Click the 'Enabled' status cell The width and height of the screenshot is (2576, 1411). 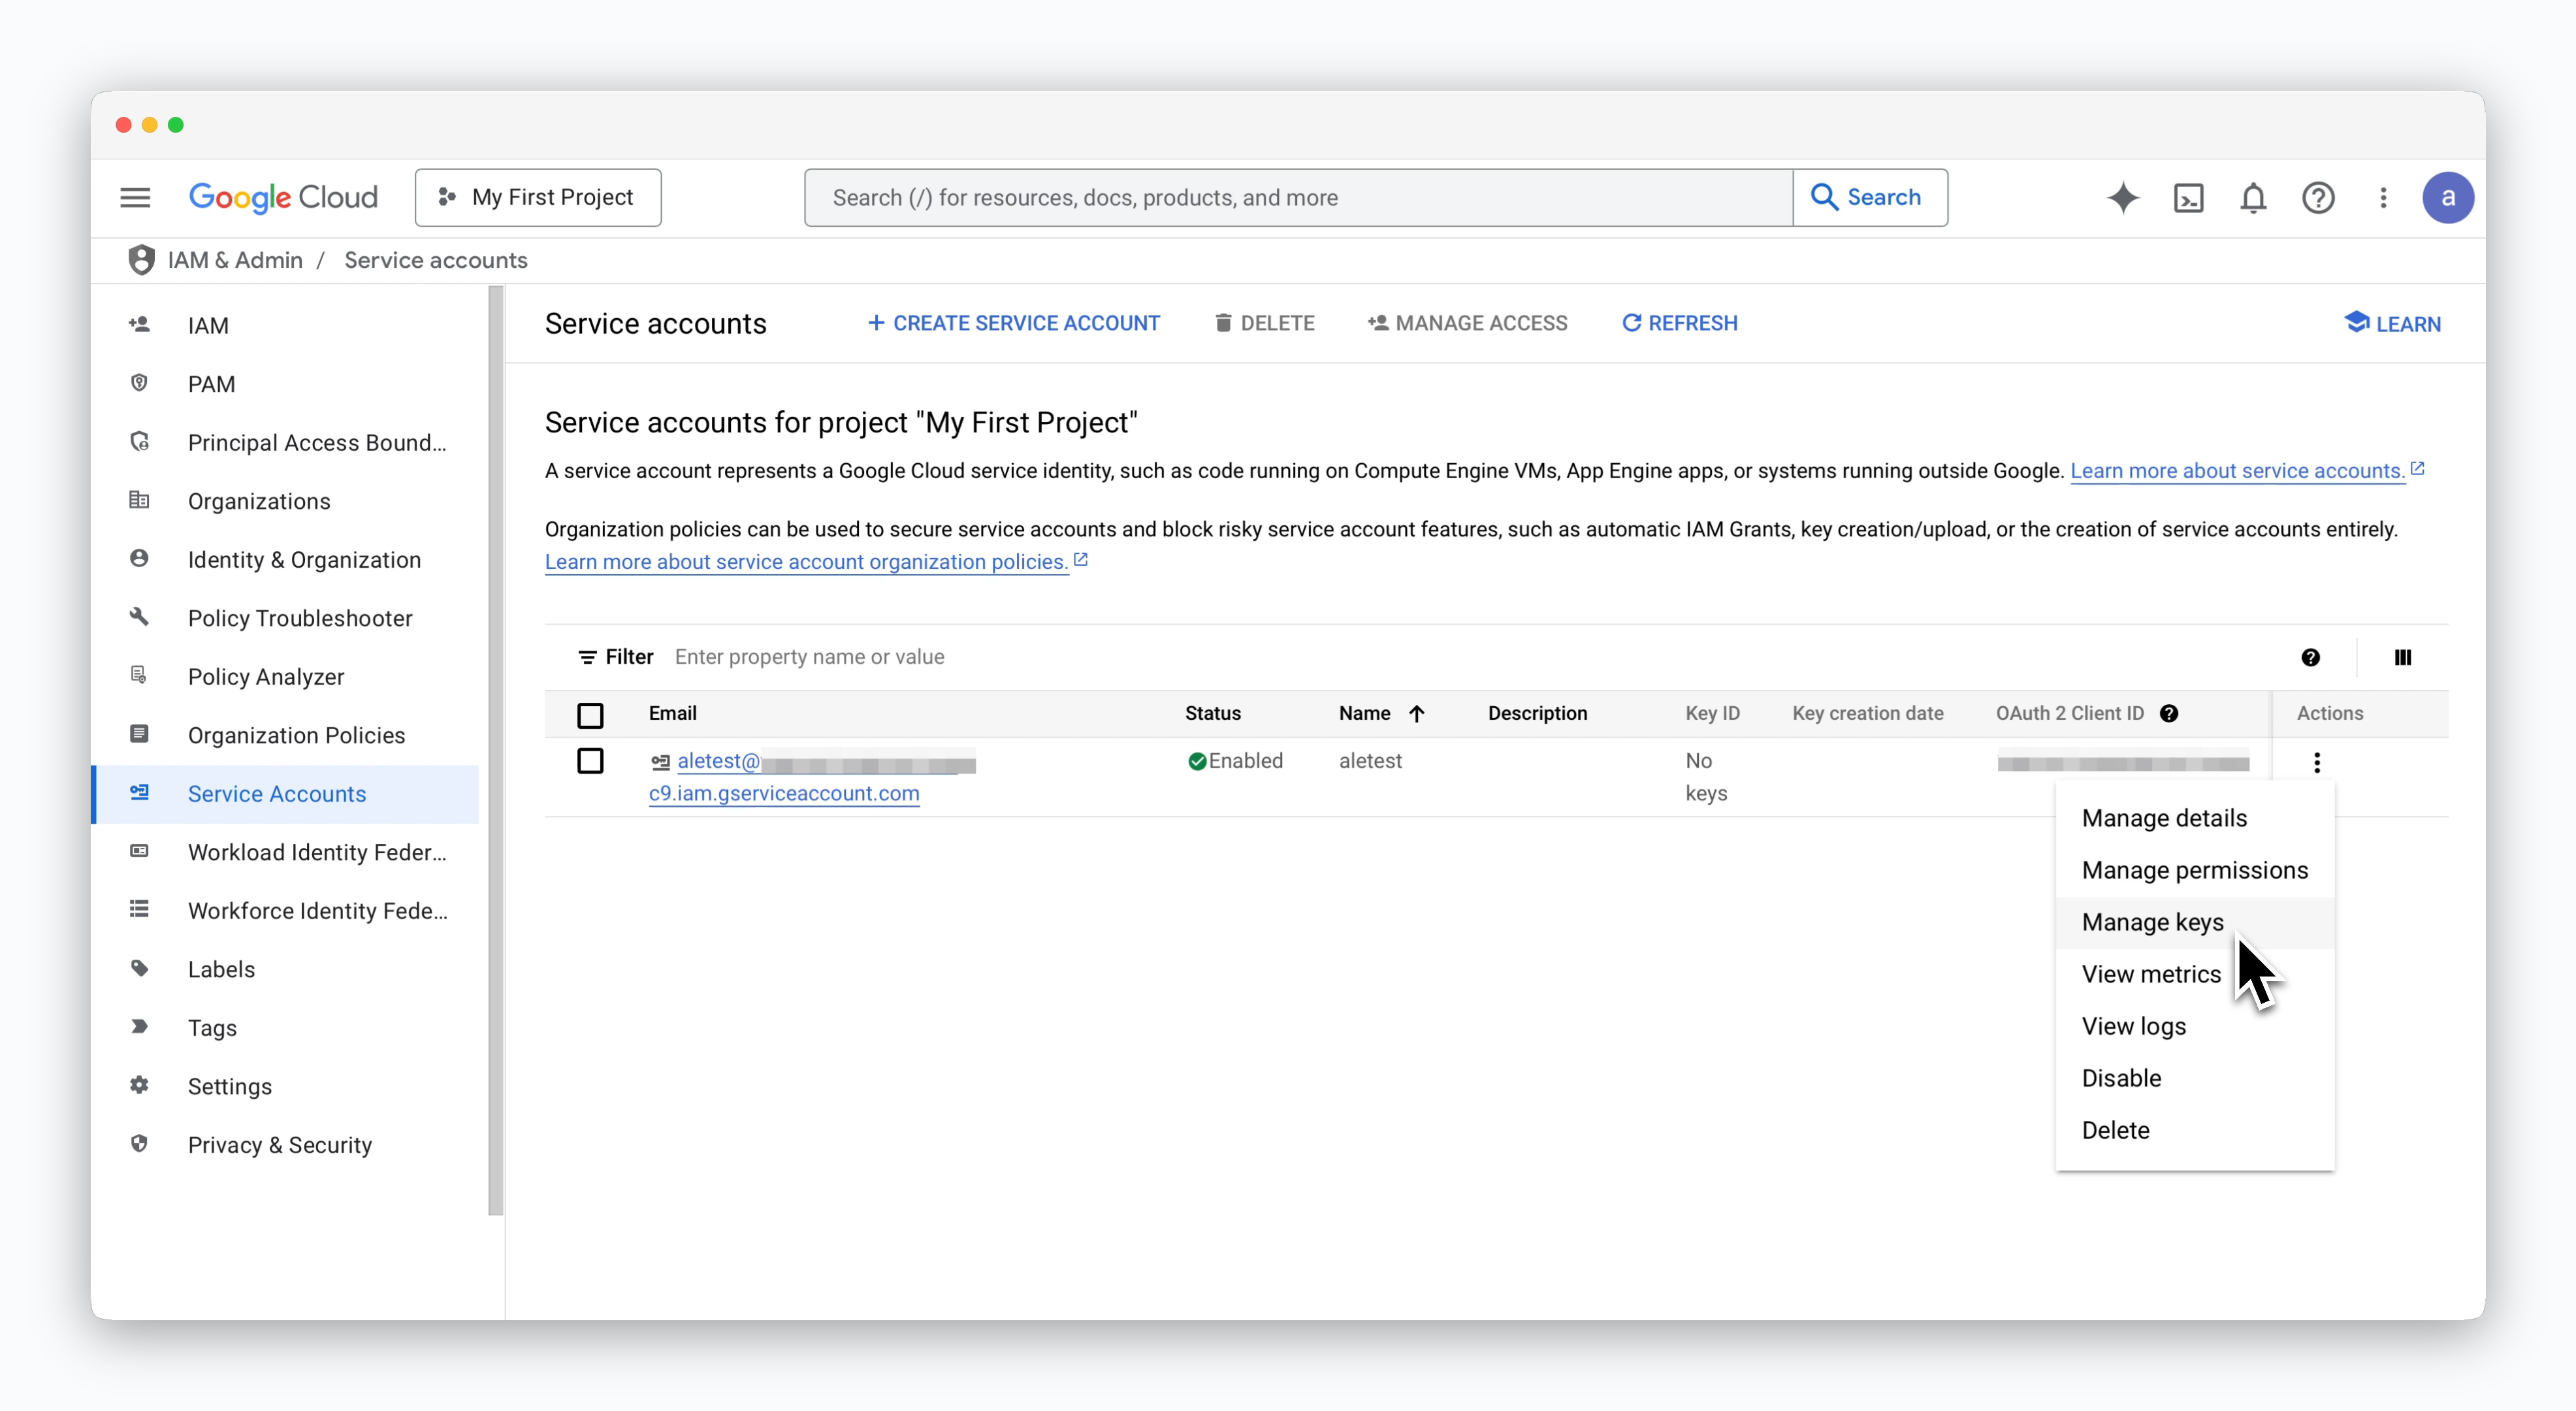point(1235,761)
